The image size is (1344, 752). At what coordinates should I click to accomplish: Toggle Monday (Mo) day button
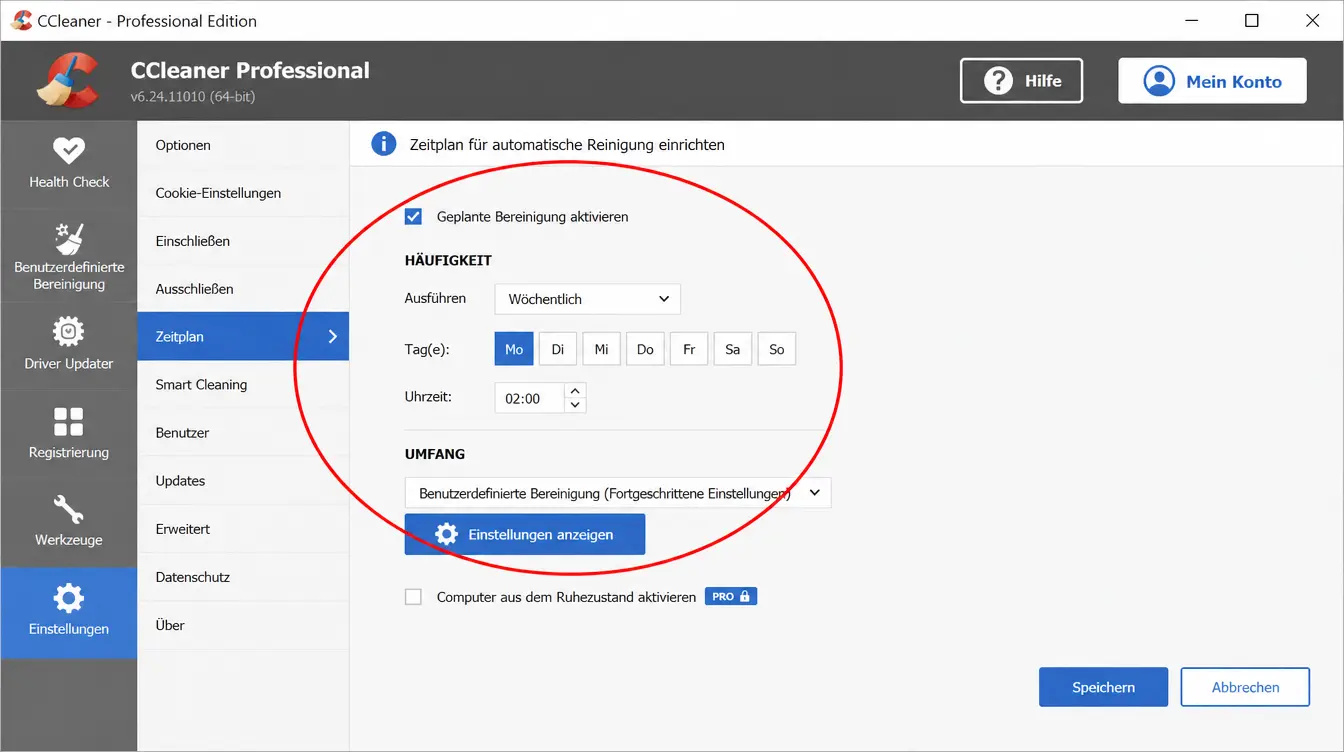[514, 349]
